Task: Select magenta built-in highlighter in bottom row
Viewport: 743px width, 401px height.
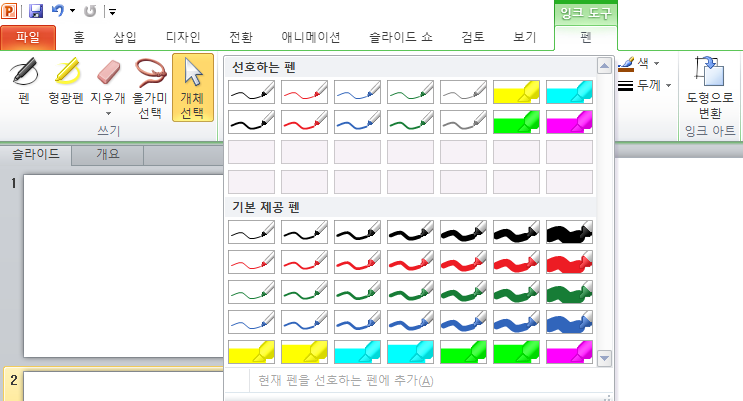Action: click(x=570, y=352)
